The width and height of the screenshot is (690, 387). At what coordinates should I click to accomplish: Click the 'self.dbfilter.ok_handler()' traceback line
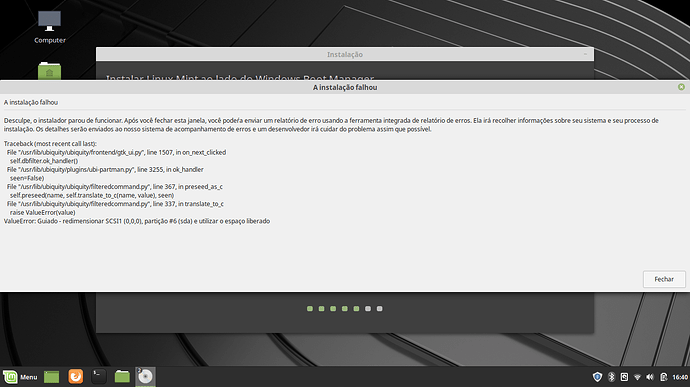(x=44, y=161)
